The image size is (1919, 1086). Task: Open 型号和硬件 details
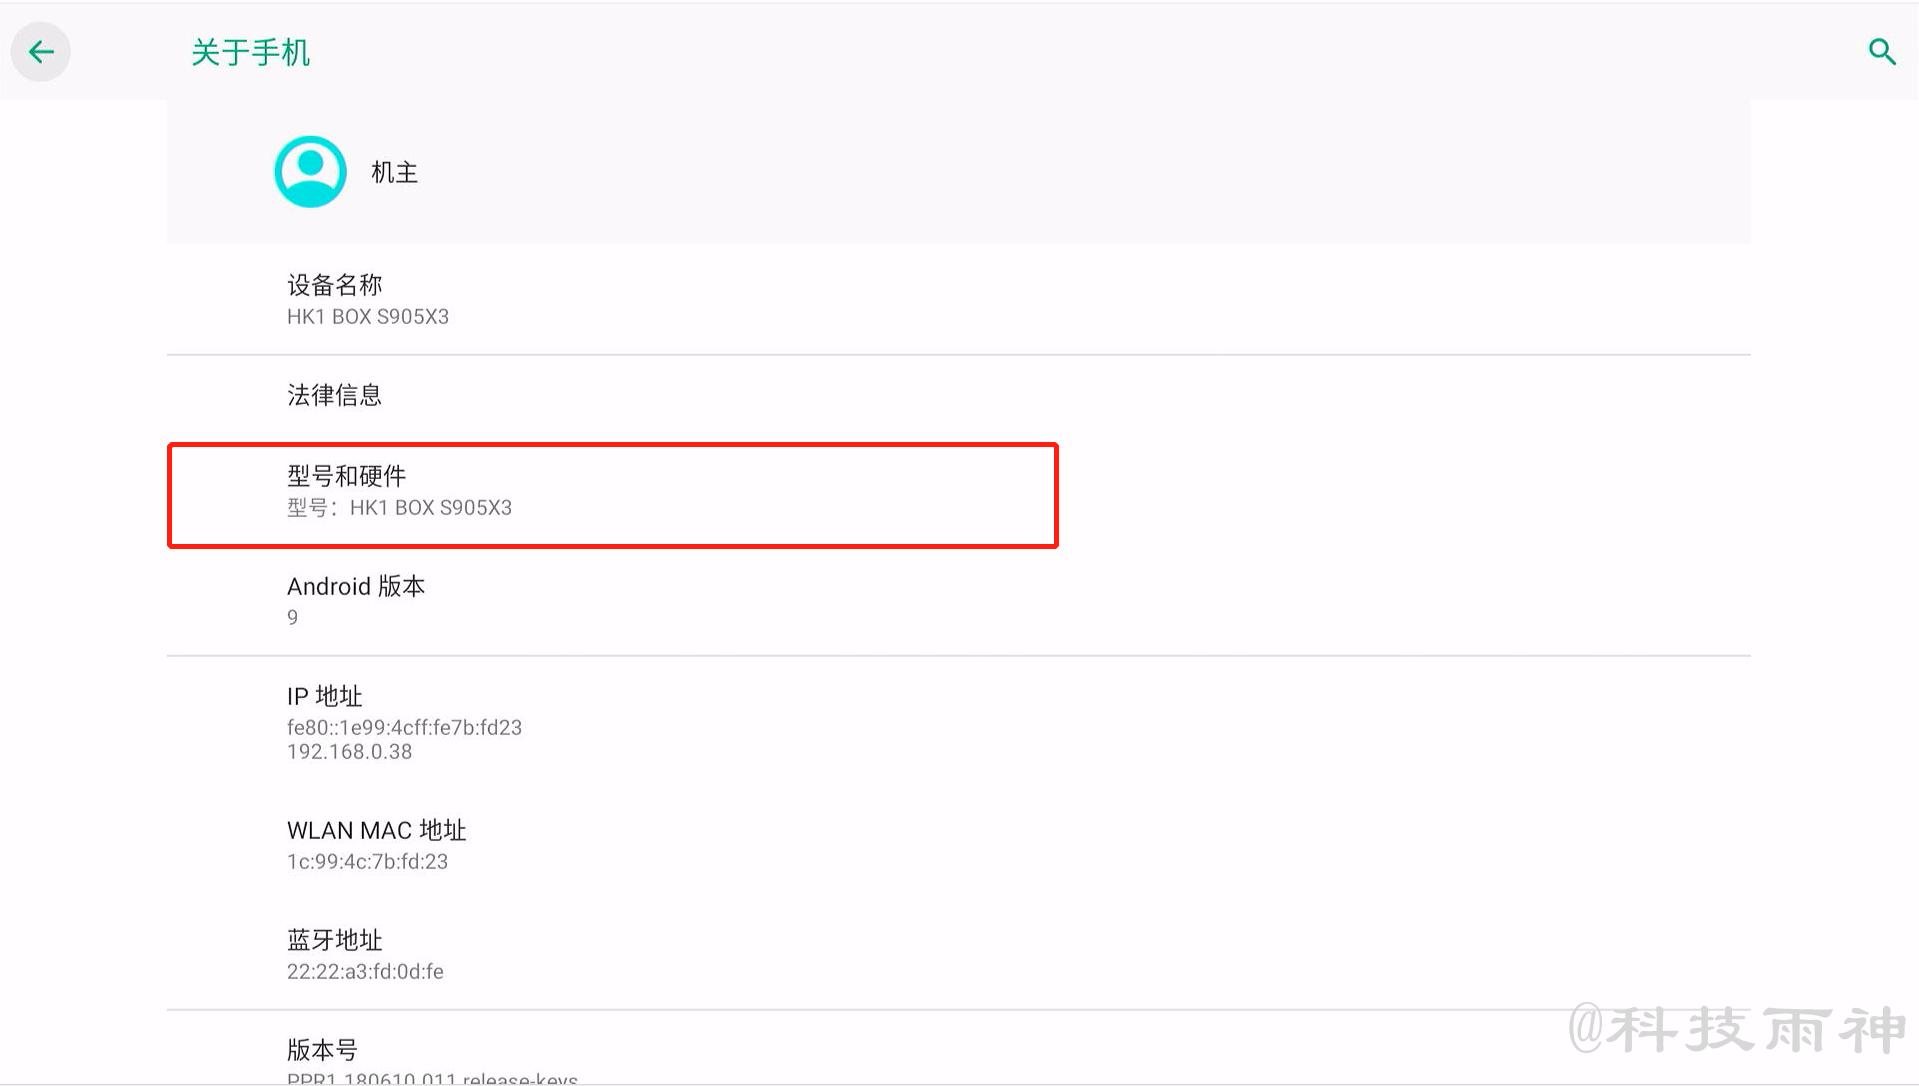point(958,491)
